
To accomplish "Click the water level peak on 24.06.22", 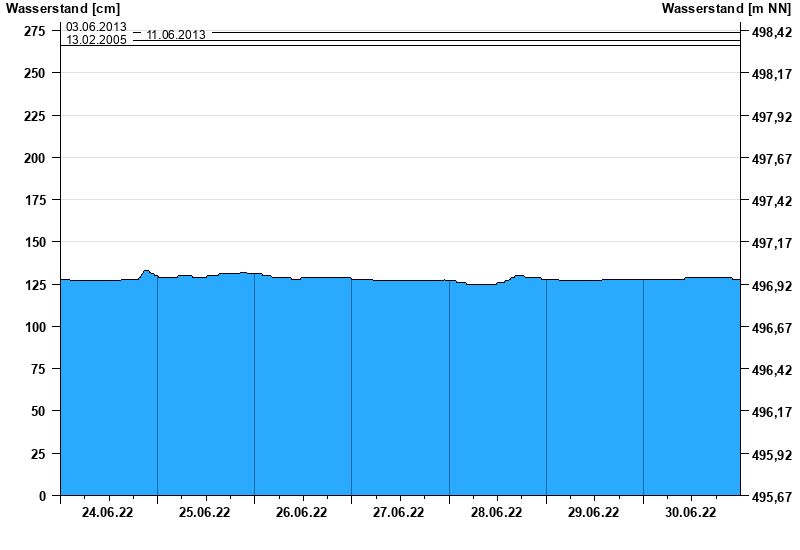I will pyautogui.click(x=146, y=271).
